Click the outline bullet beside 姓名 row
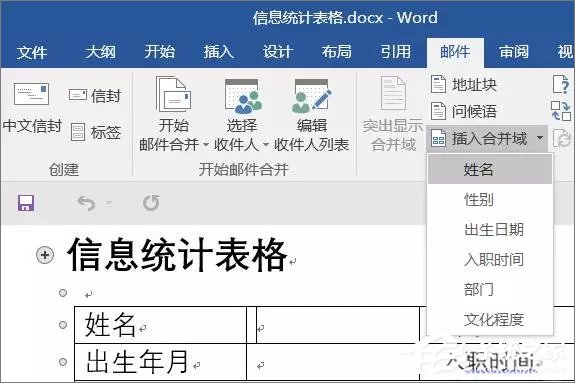This screenshot has height=383, width=575. coord(63,325)
